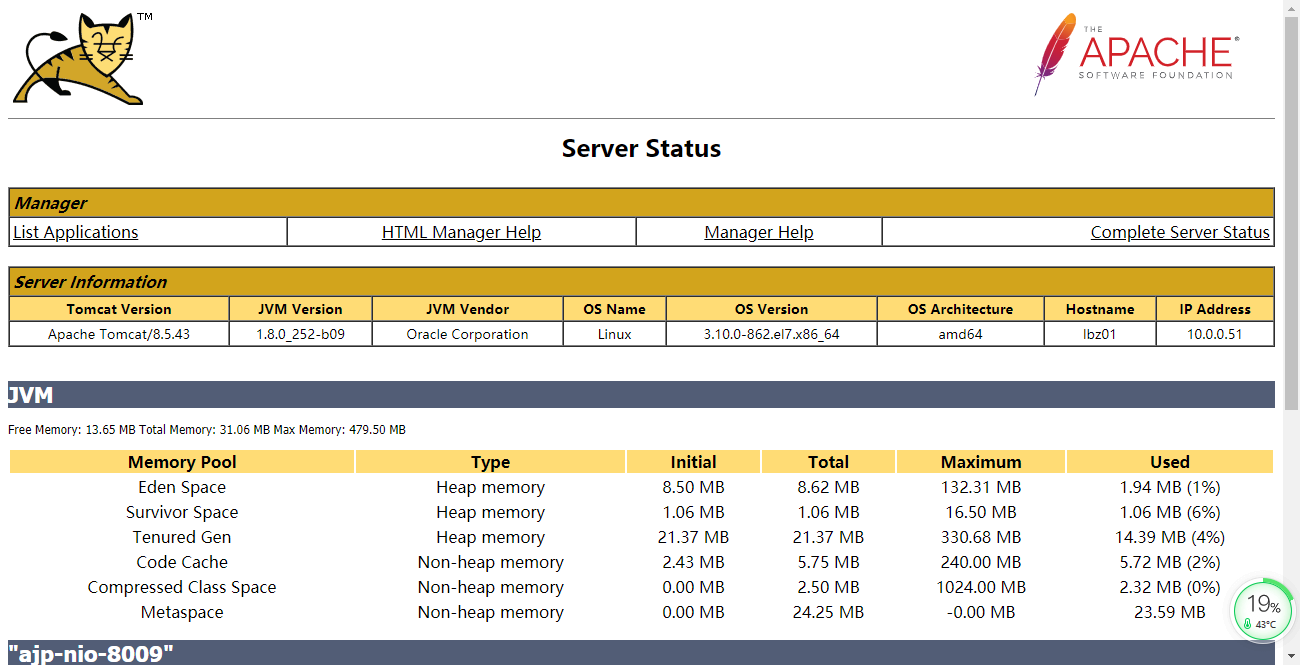Screen dimensions: 1300x665
Task: Click Survivor Space maximum 16.50 MB
Action: (x=981, y=512)
